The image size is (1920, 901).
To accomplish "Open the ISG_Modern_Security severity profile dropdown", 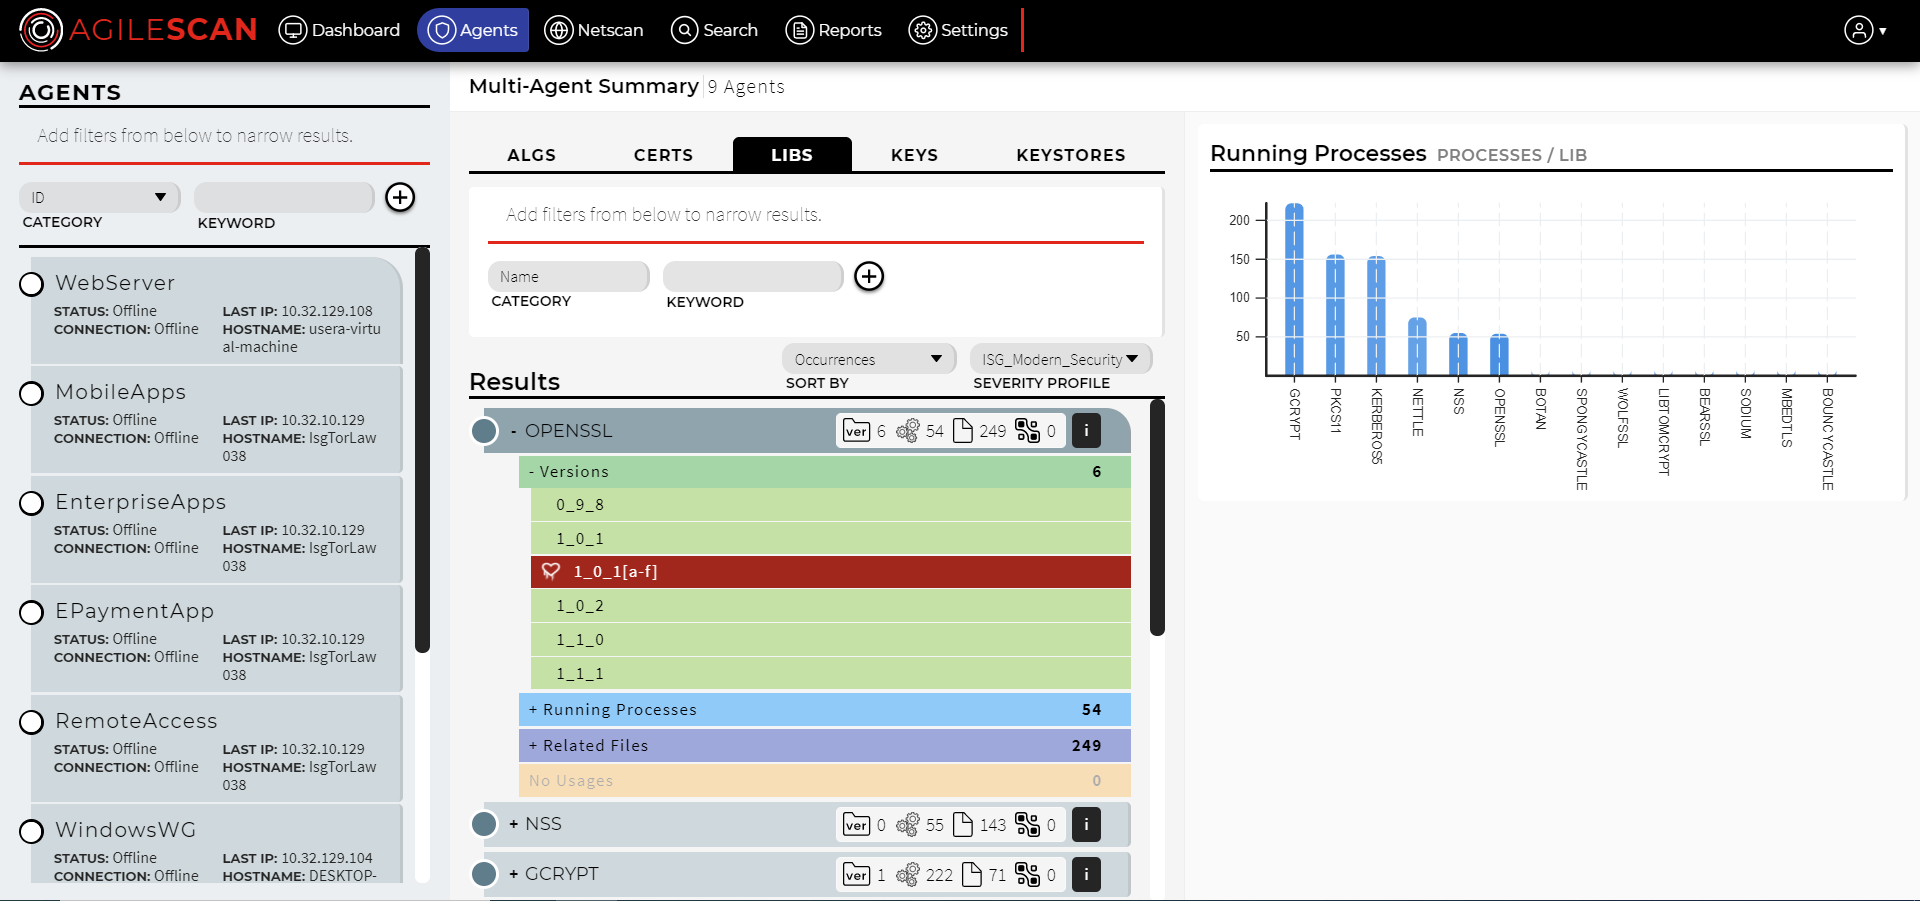I will point(1060,359).
